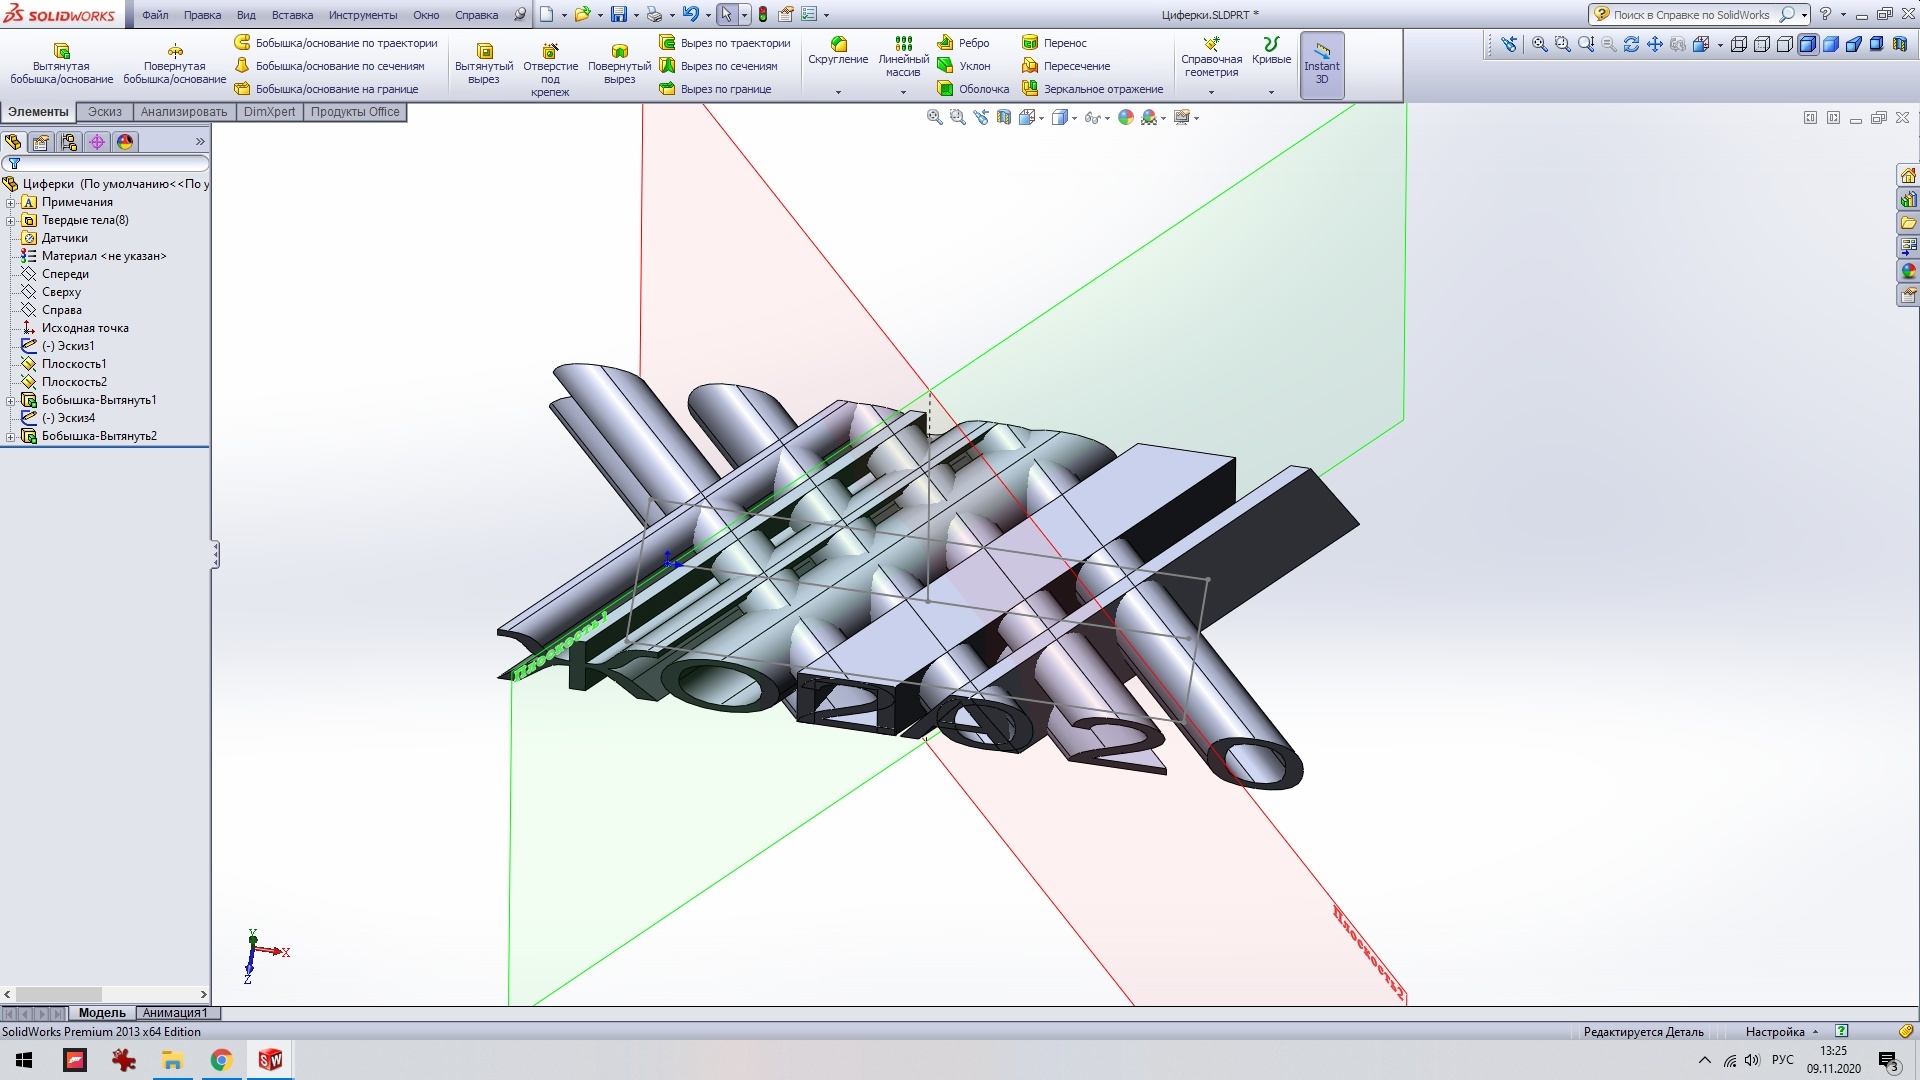1920x1080 pixels.
Task: Click the Save floppy disk icon
Action: (619, 15)
